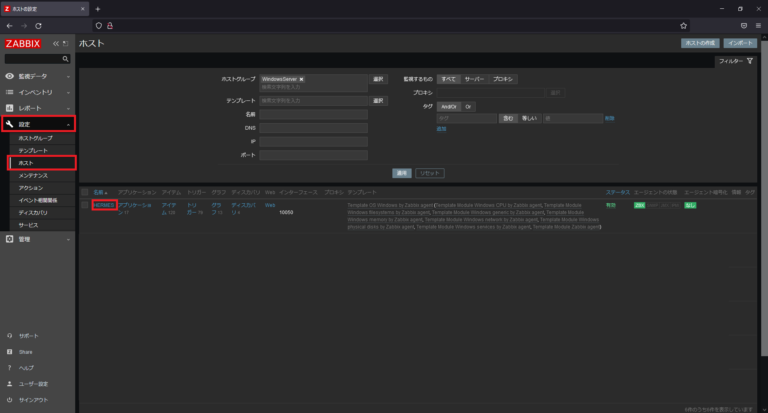The height and width of the screenshot is (413, 768).
Task: Expand the 管理 sidebar menu
Action: click(37, 239)
